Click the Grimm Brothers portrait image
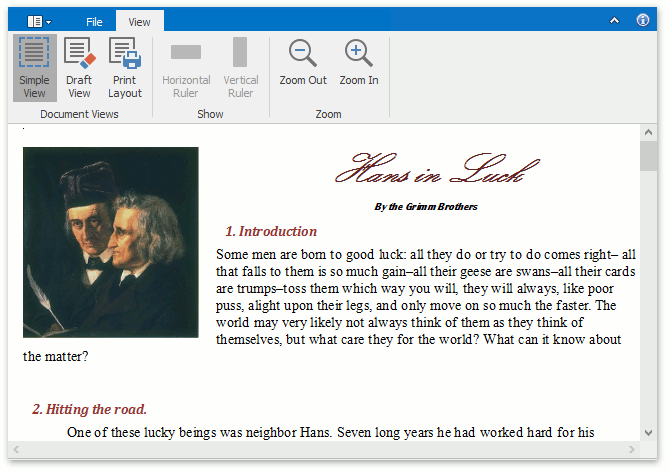The height and width of the screenshot is (473, 669). pyautogui.click(x=110, y=242)
